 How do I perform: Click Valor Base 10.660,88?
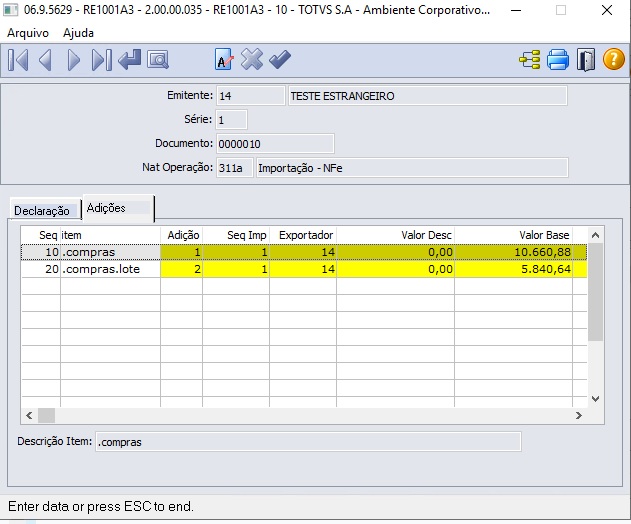click(x=513, y=252)
